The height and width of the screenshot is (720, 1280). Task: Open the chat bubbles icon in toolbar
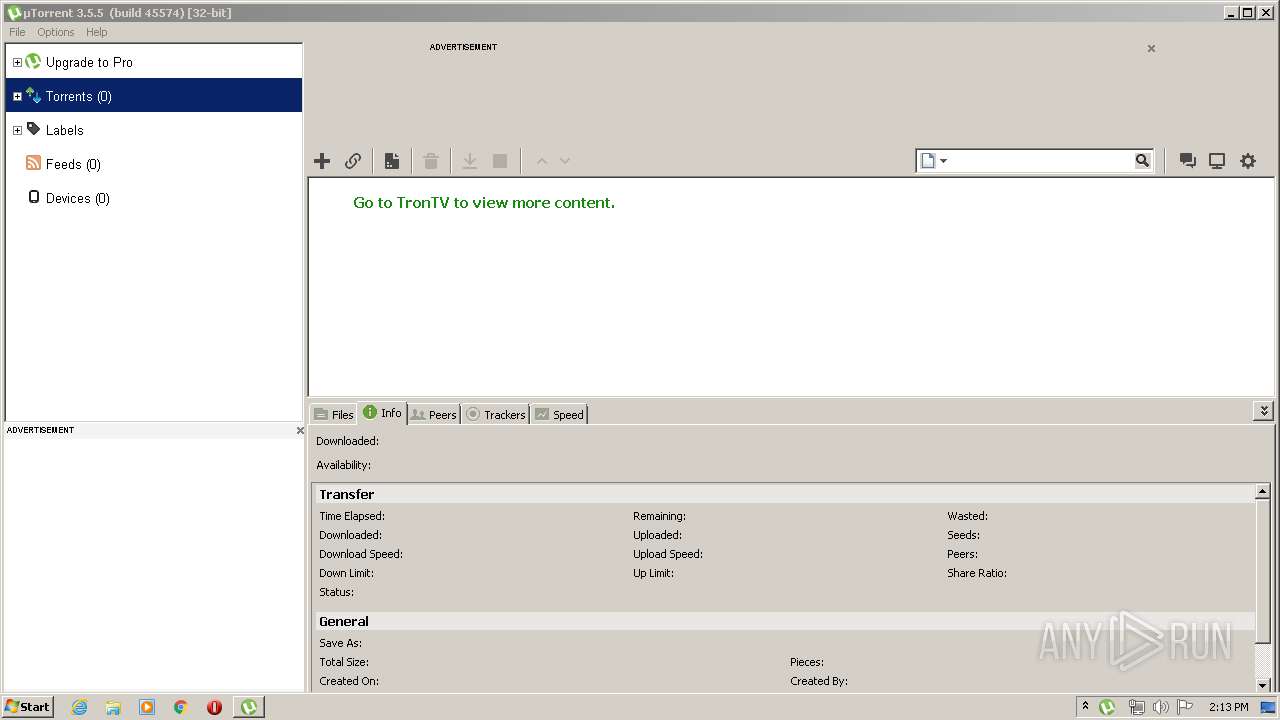click(x=1188, y=161)
